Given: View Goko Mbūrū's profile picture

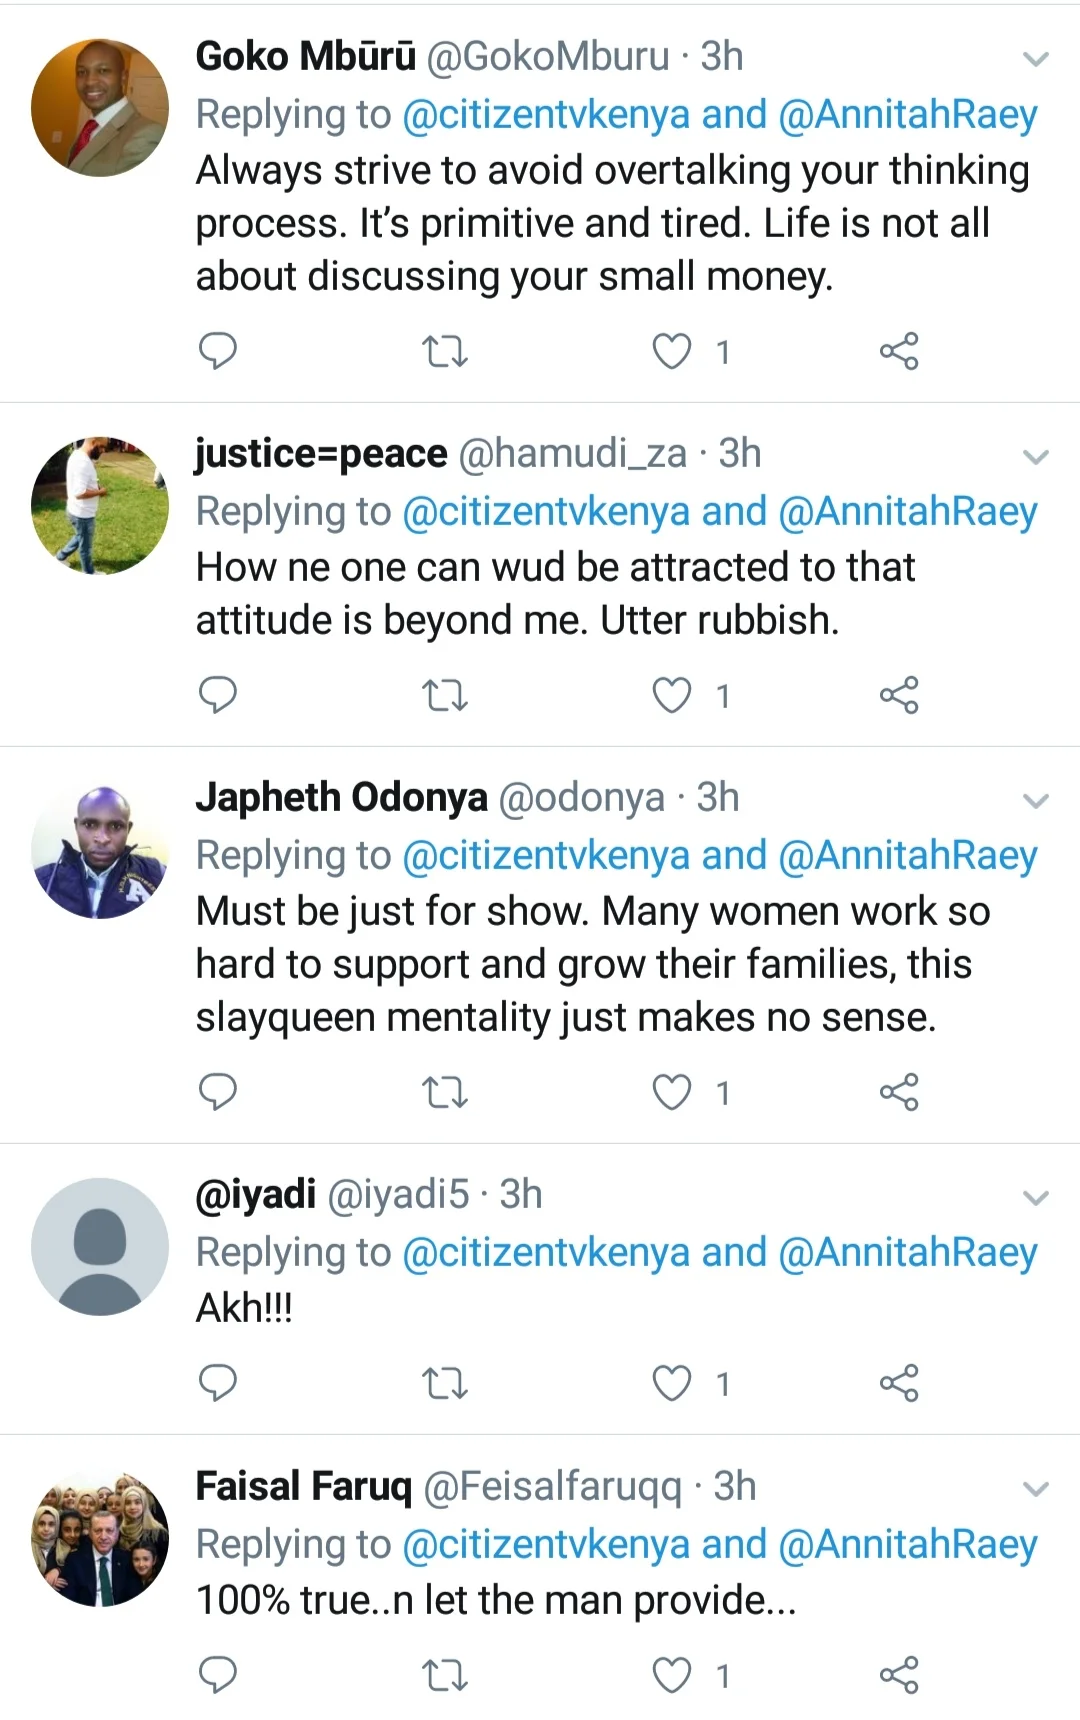Looking at the screenshot, I should point(100,107).
